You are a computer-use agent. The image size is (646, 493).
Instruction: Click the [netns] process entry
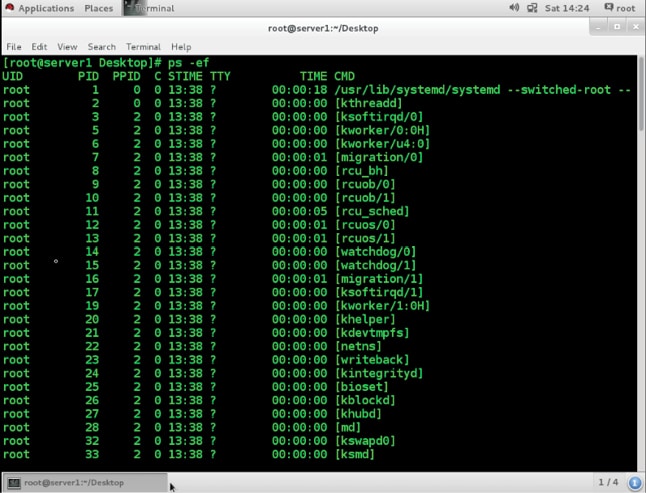click(358, 346)
